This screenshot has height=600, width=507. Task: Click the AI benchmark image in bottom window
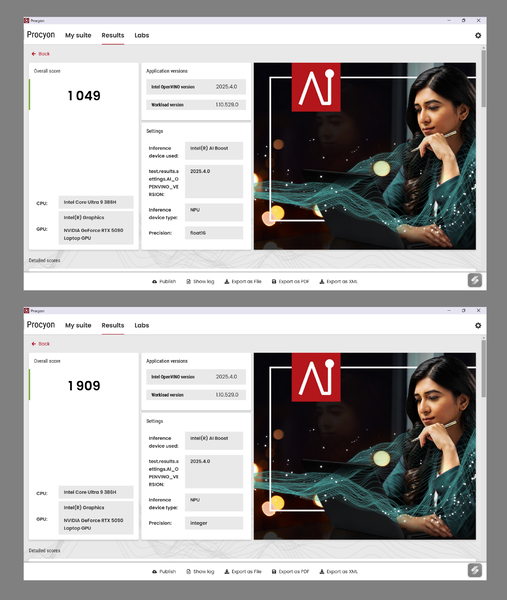365,446
